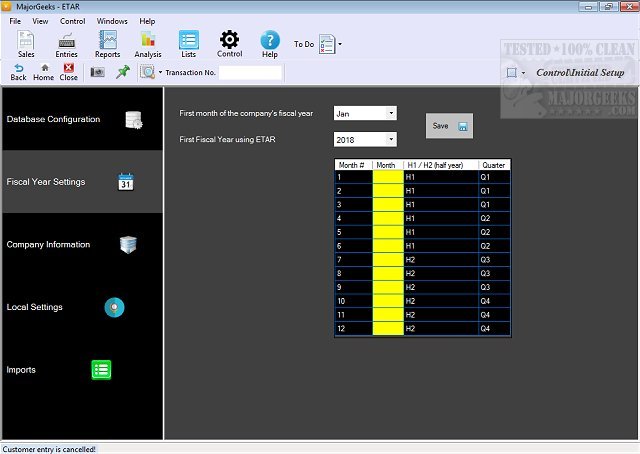Click the red Close toolbar icon
The image size is (640, 454).
click(69, 72)
